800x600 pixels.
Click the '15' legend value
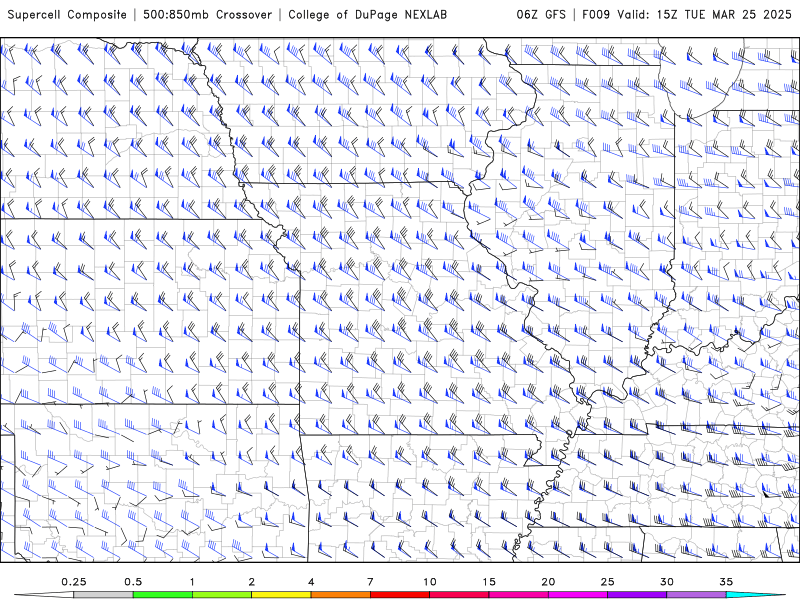[489, 582]
